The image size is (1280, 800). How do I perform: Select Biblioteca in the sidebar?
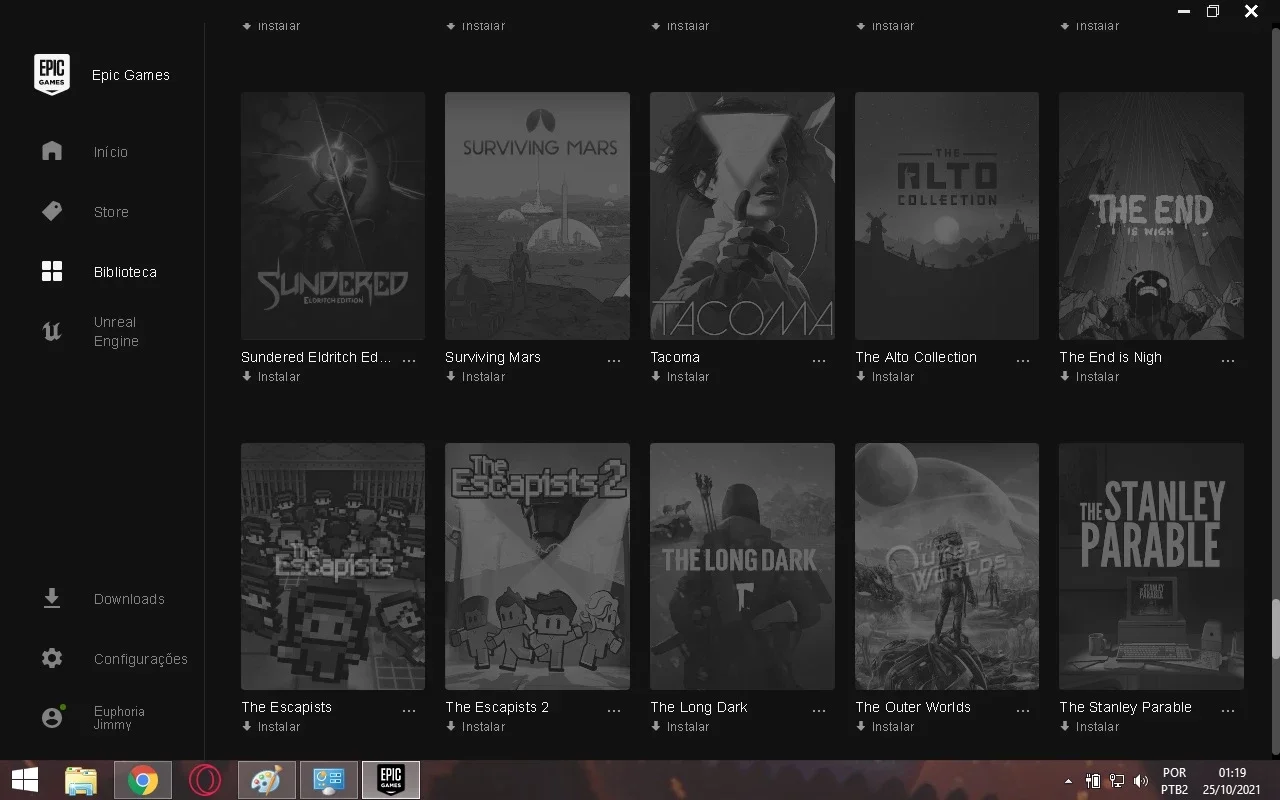[x=125, y=272]
